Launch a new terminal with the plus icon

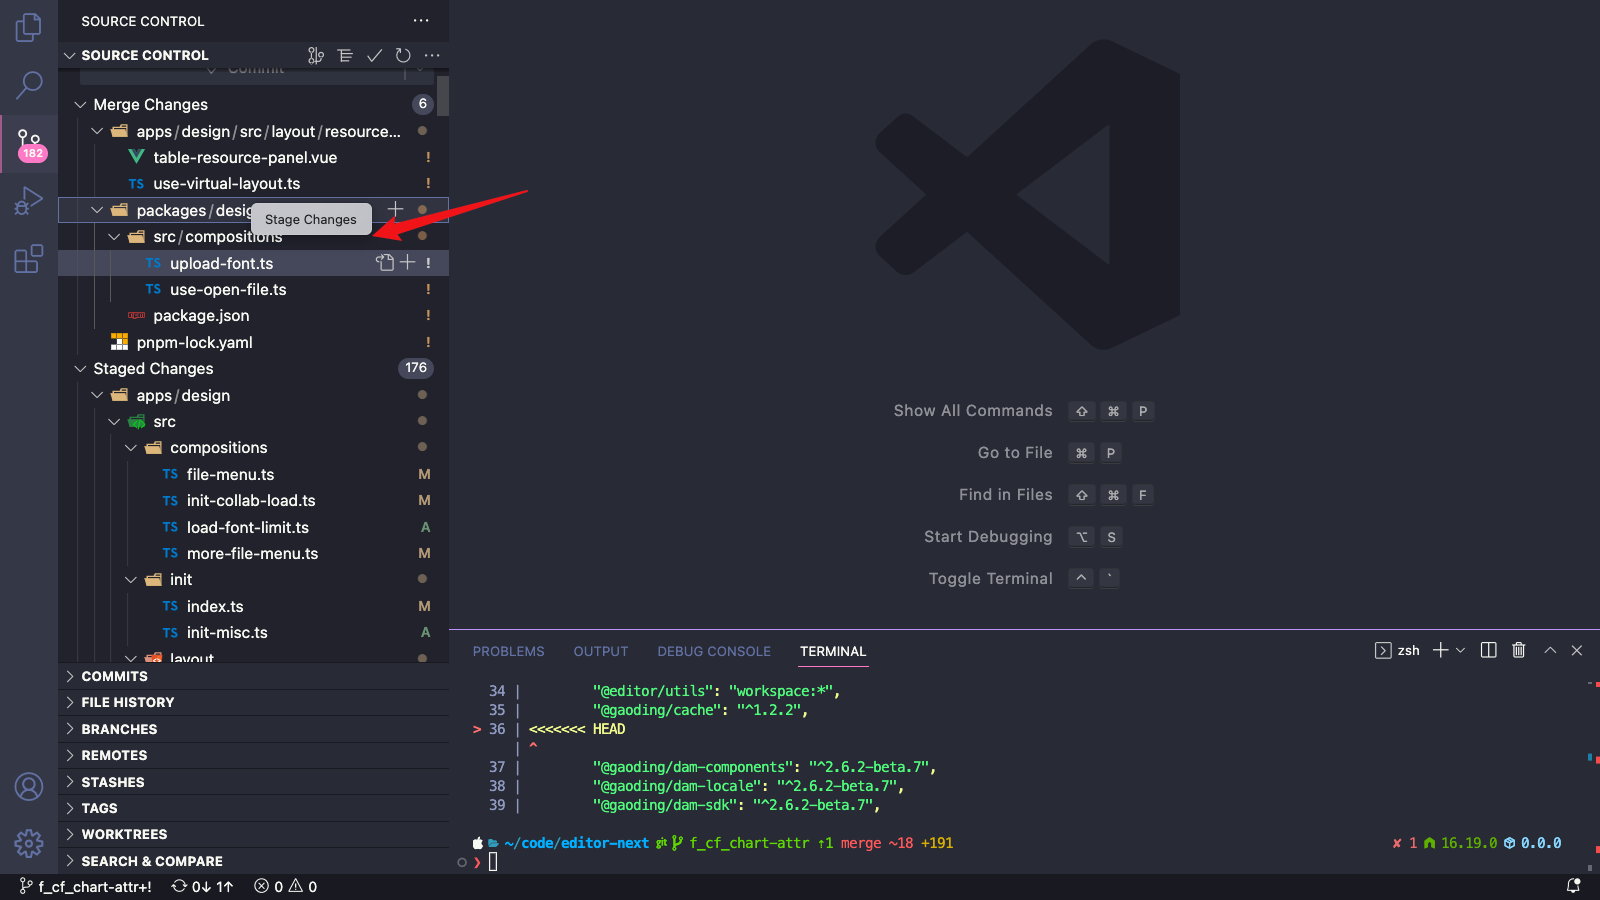coord(1440,650)
